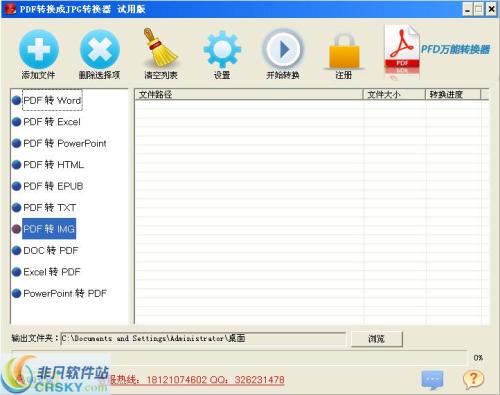Select PDF 转 HTML conversion mode

[53, 165]
